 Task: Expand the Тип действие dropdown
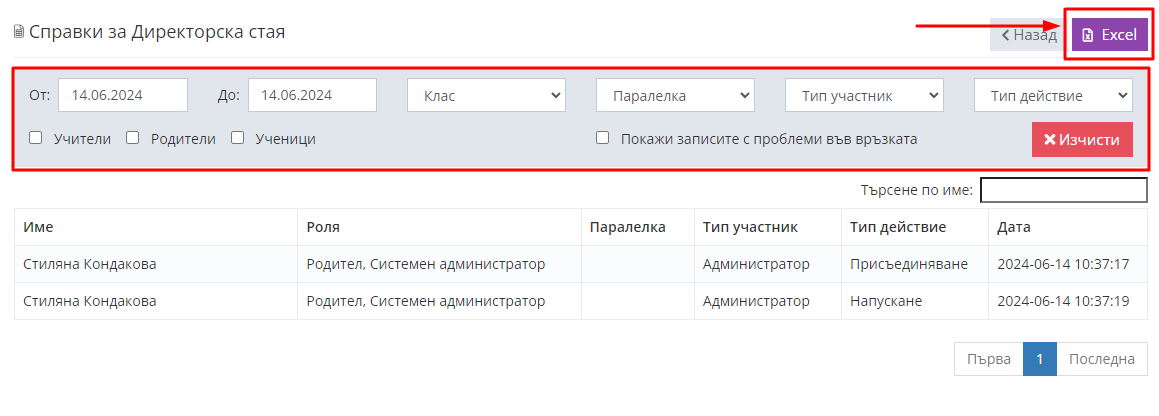tap(1053, 95)
